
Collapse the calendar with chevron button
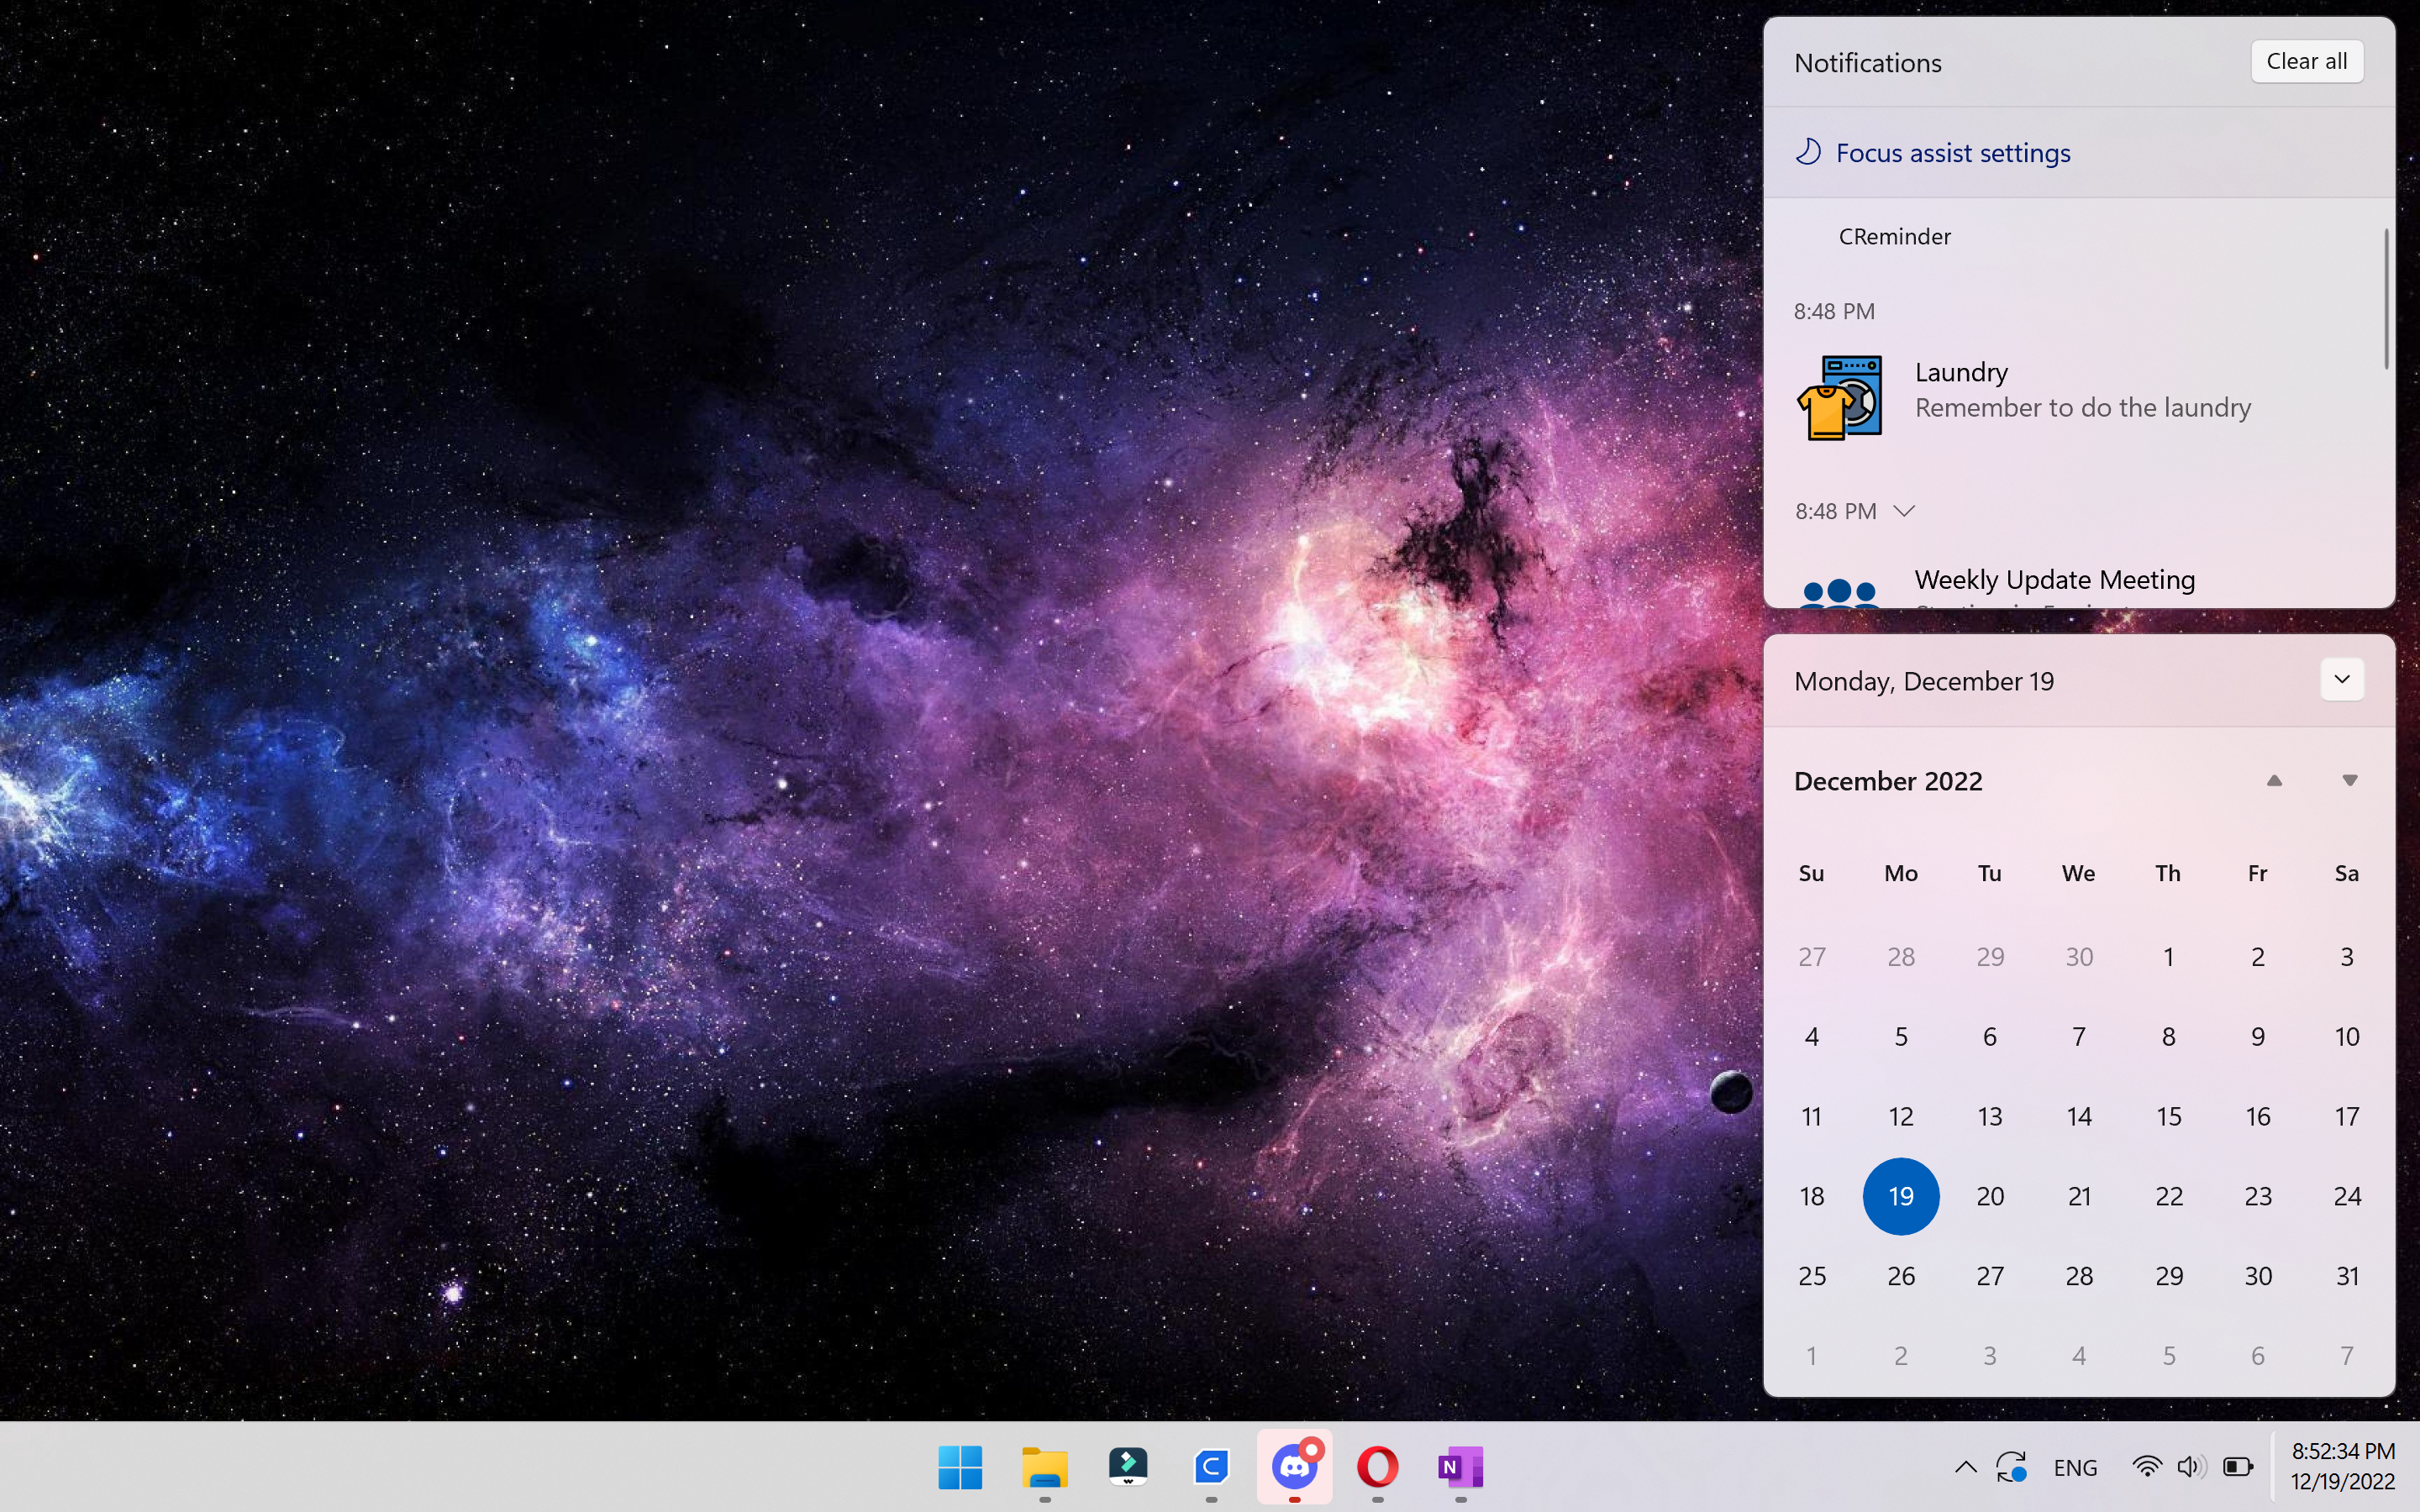(x=2341, y=680)
